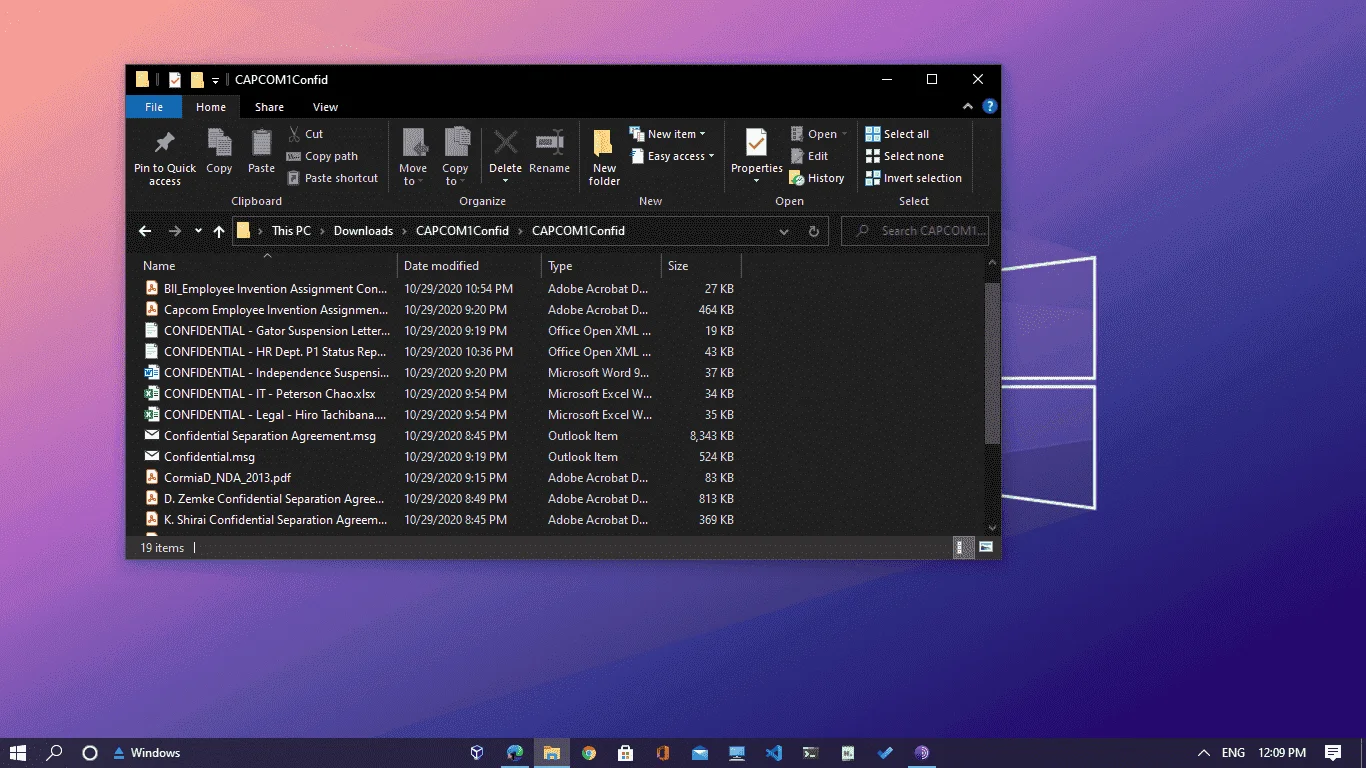Sort by the Date modified column
The image size is (1366, 768).
pos(470,266)
